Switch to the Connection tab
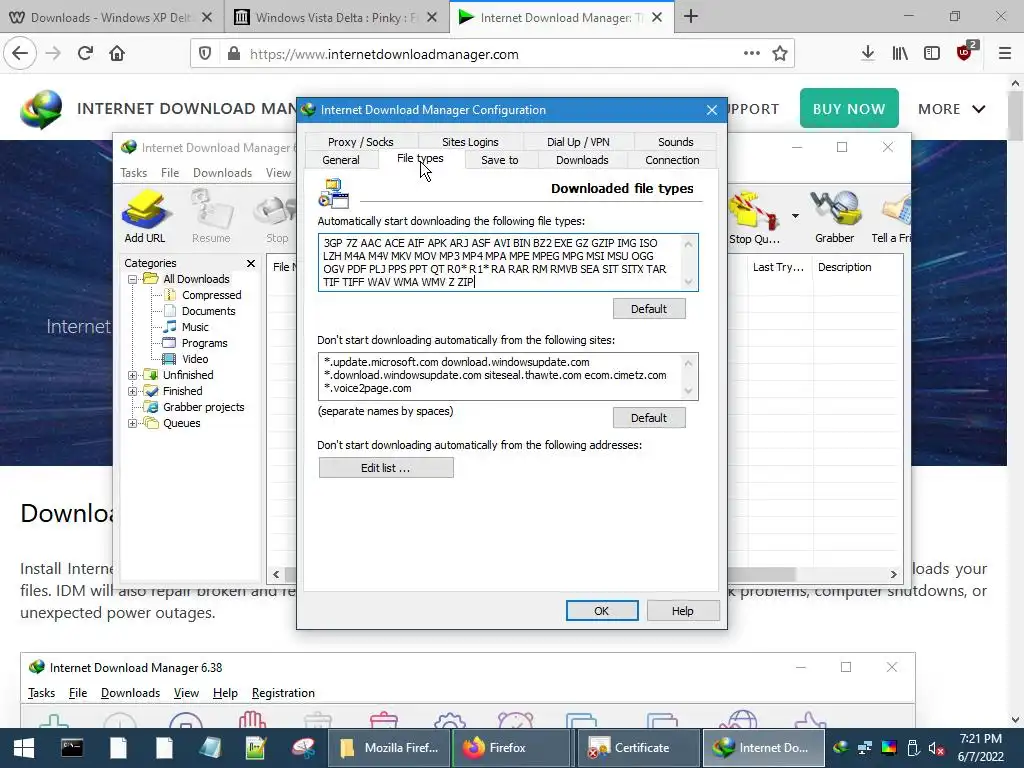 [672, 160]
